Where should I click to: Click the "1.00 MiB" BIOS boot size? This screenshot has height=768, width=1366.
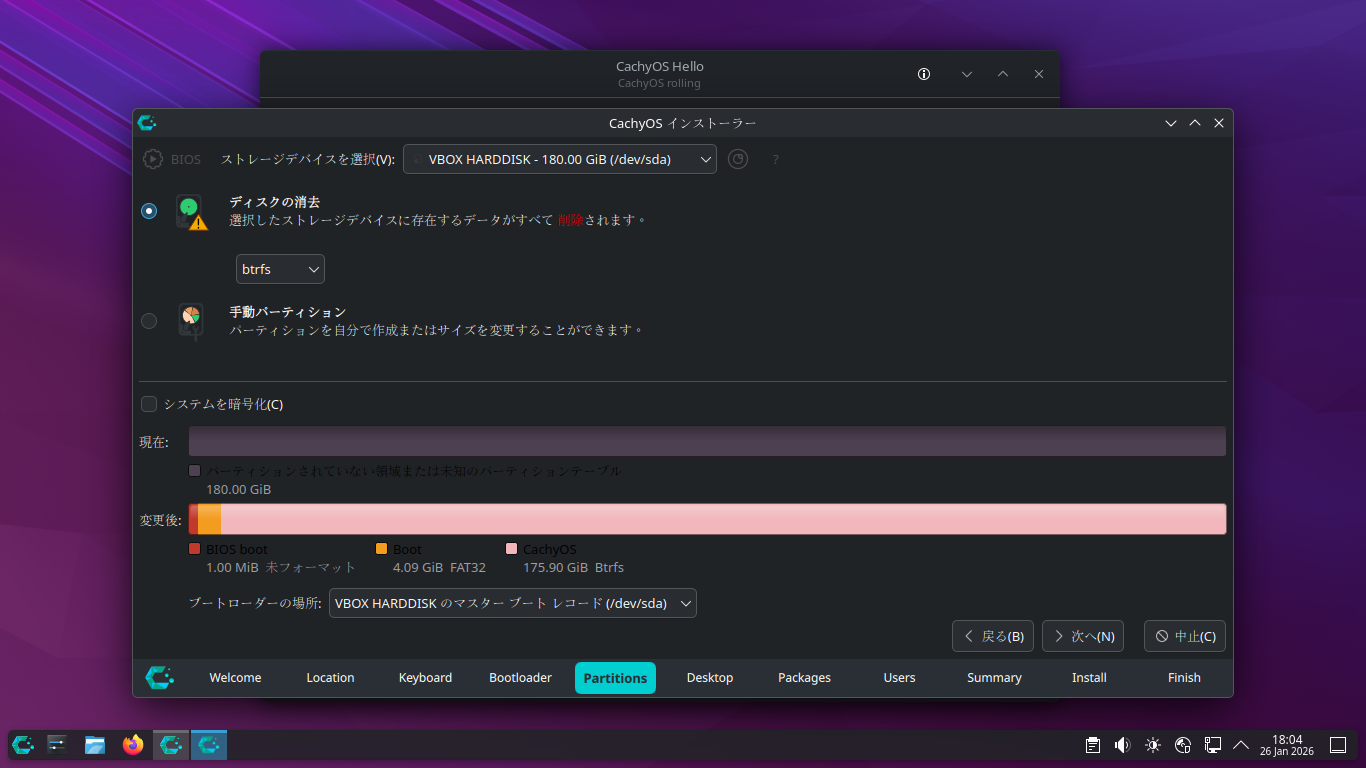coord(232,568)
